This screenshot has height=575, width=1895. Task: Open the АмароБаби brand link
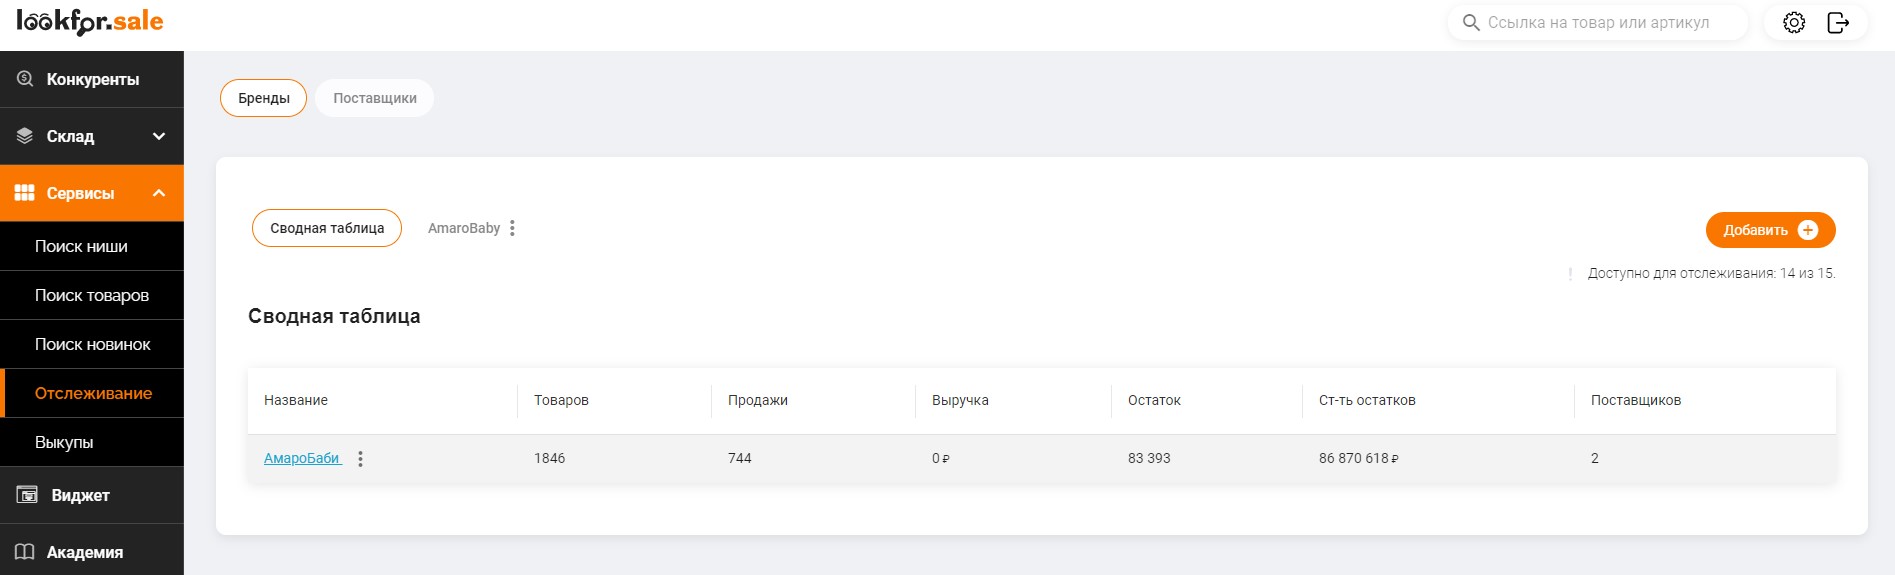[x=302, y=458]
